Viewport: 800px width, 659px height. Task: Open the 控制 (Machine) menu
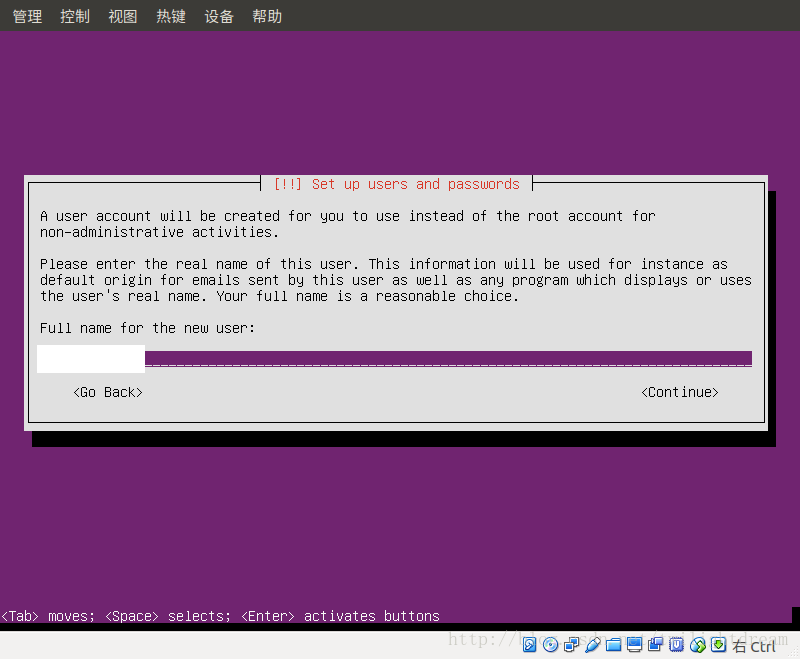pos(74,15)
